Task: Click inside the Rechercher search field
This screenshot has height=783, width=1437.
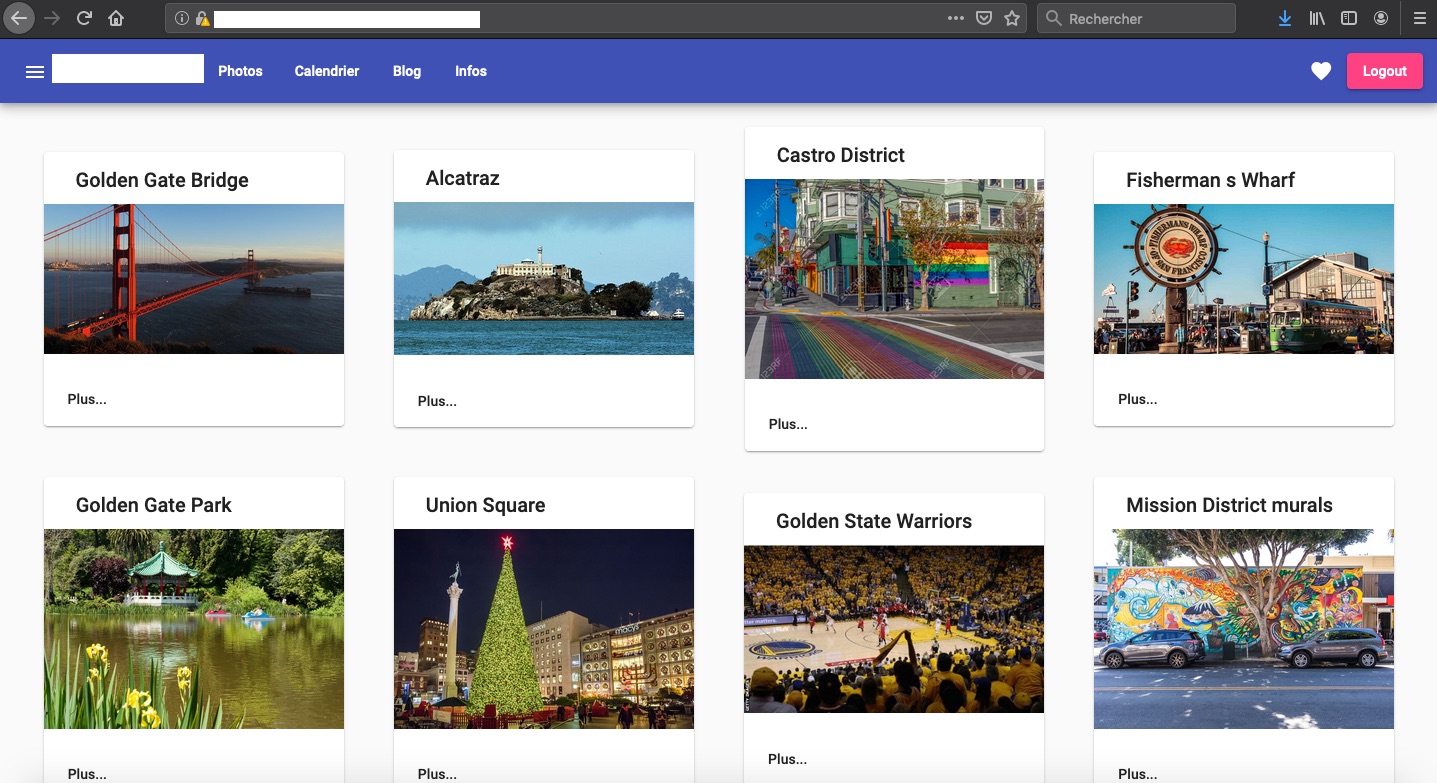Action: (1136, 17)
